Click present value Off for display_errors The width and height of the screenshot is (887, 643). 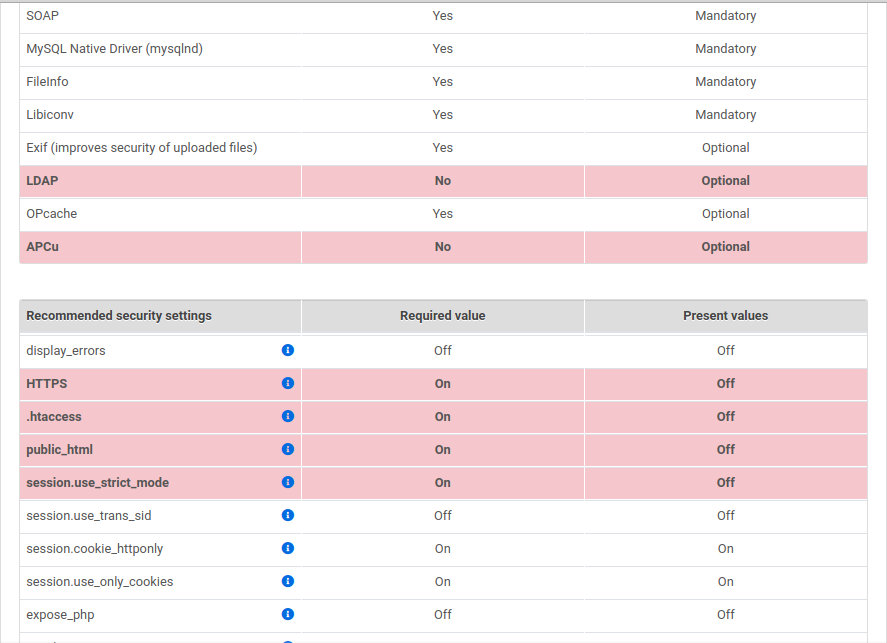726,351
